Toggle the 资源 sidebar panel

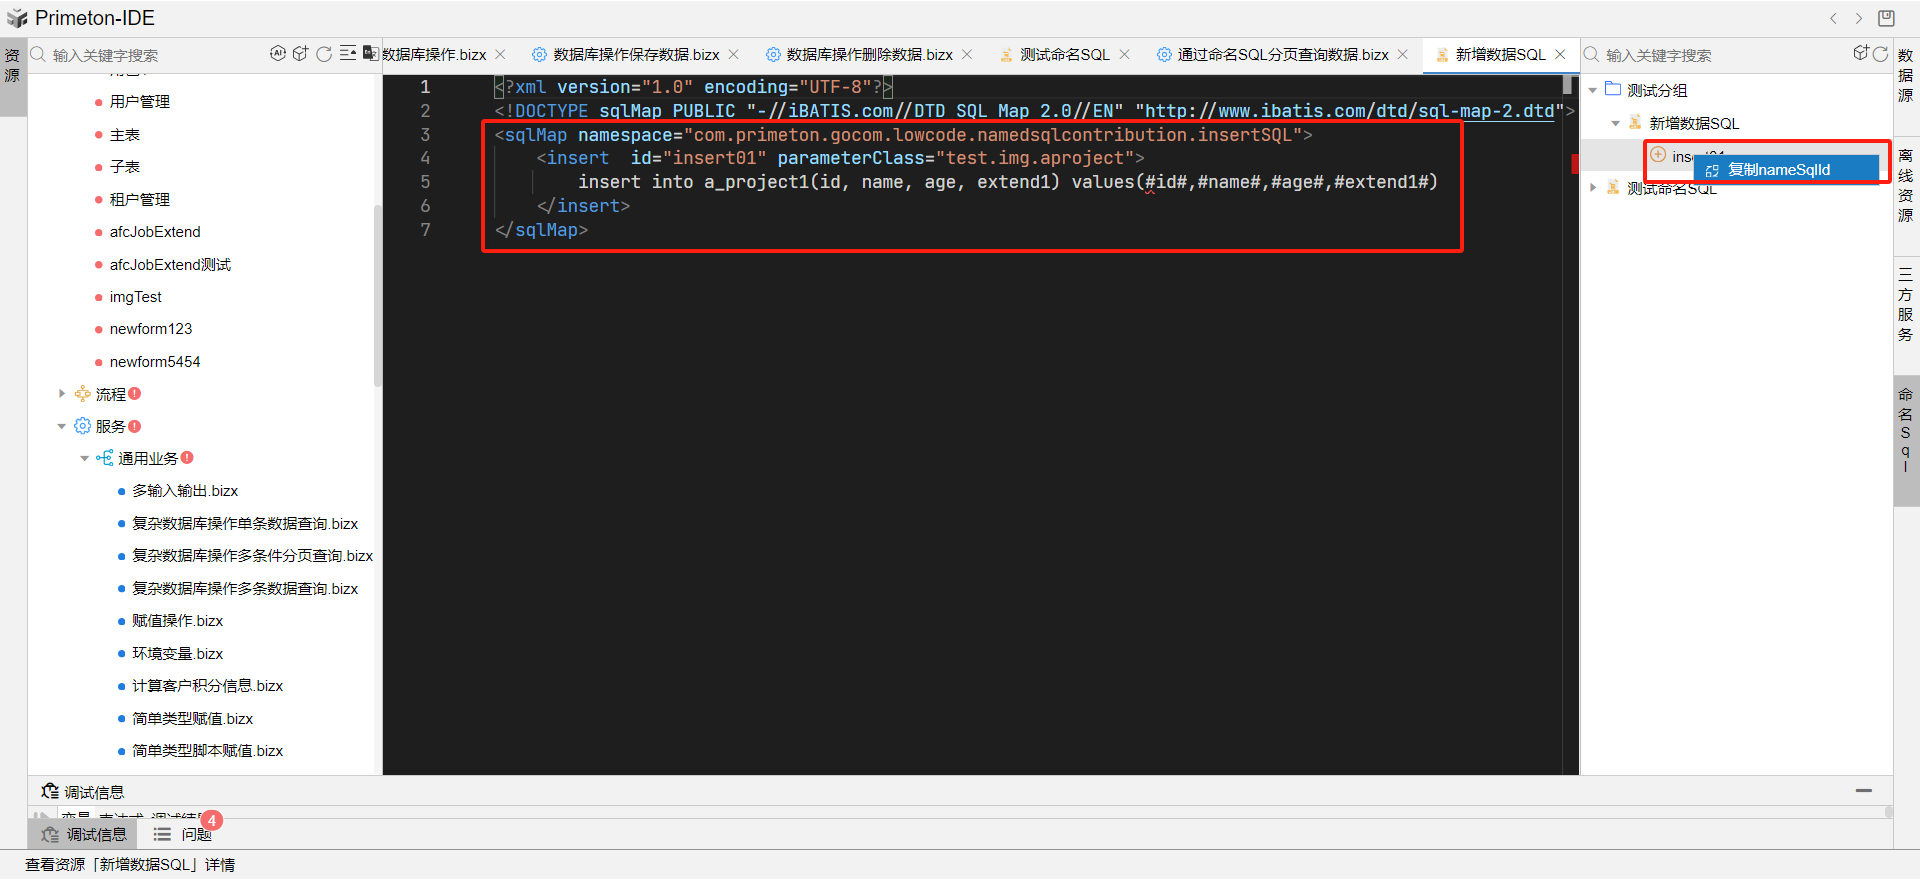coord(12,66)
